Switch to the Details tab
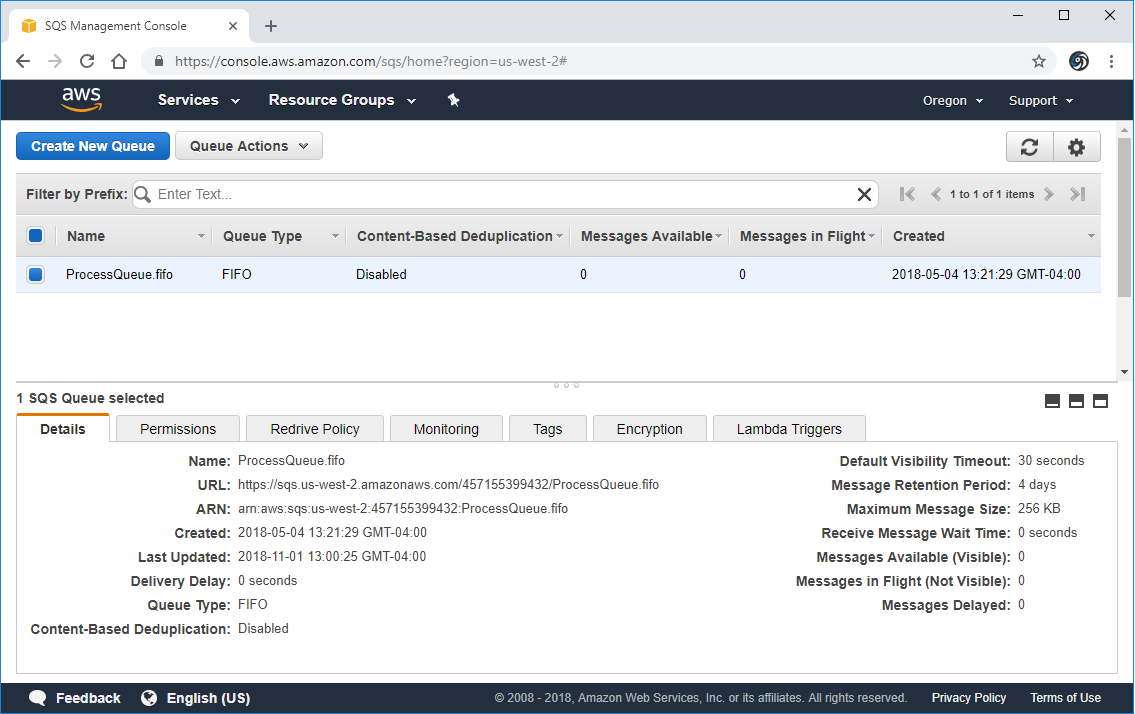The image size is (1135, 714). [63, 429]
